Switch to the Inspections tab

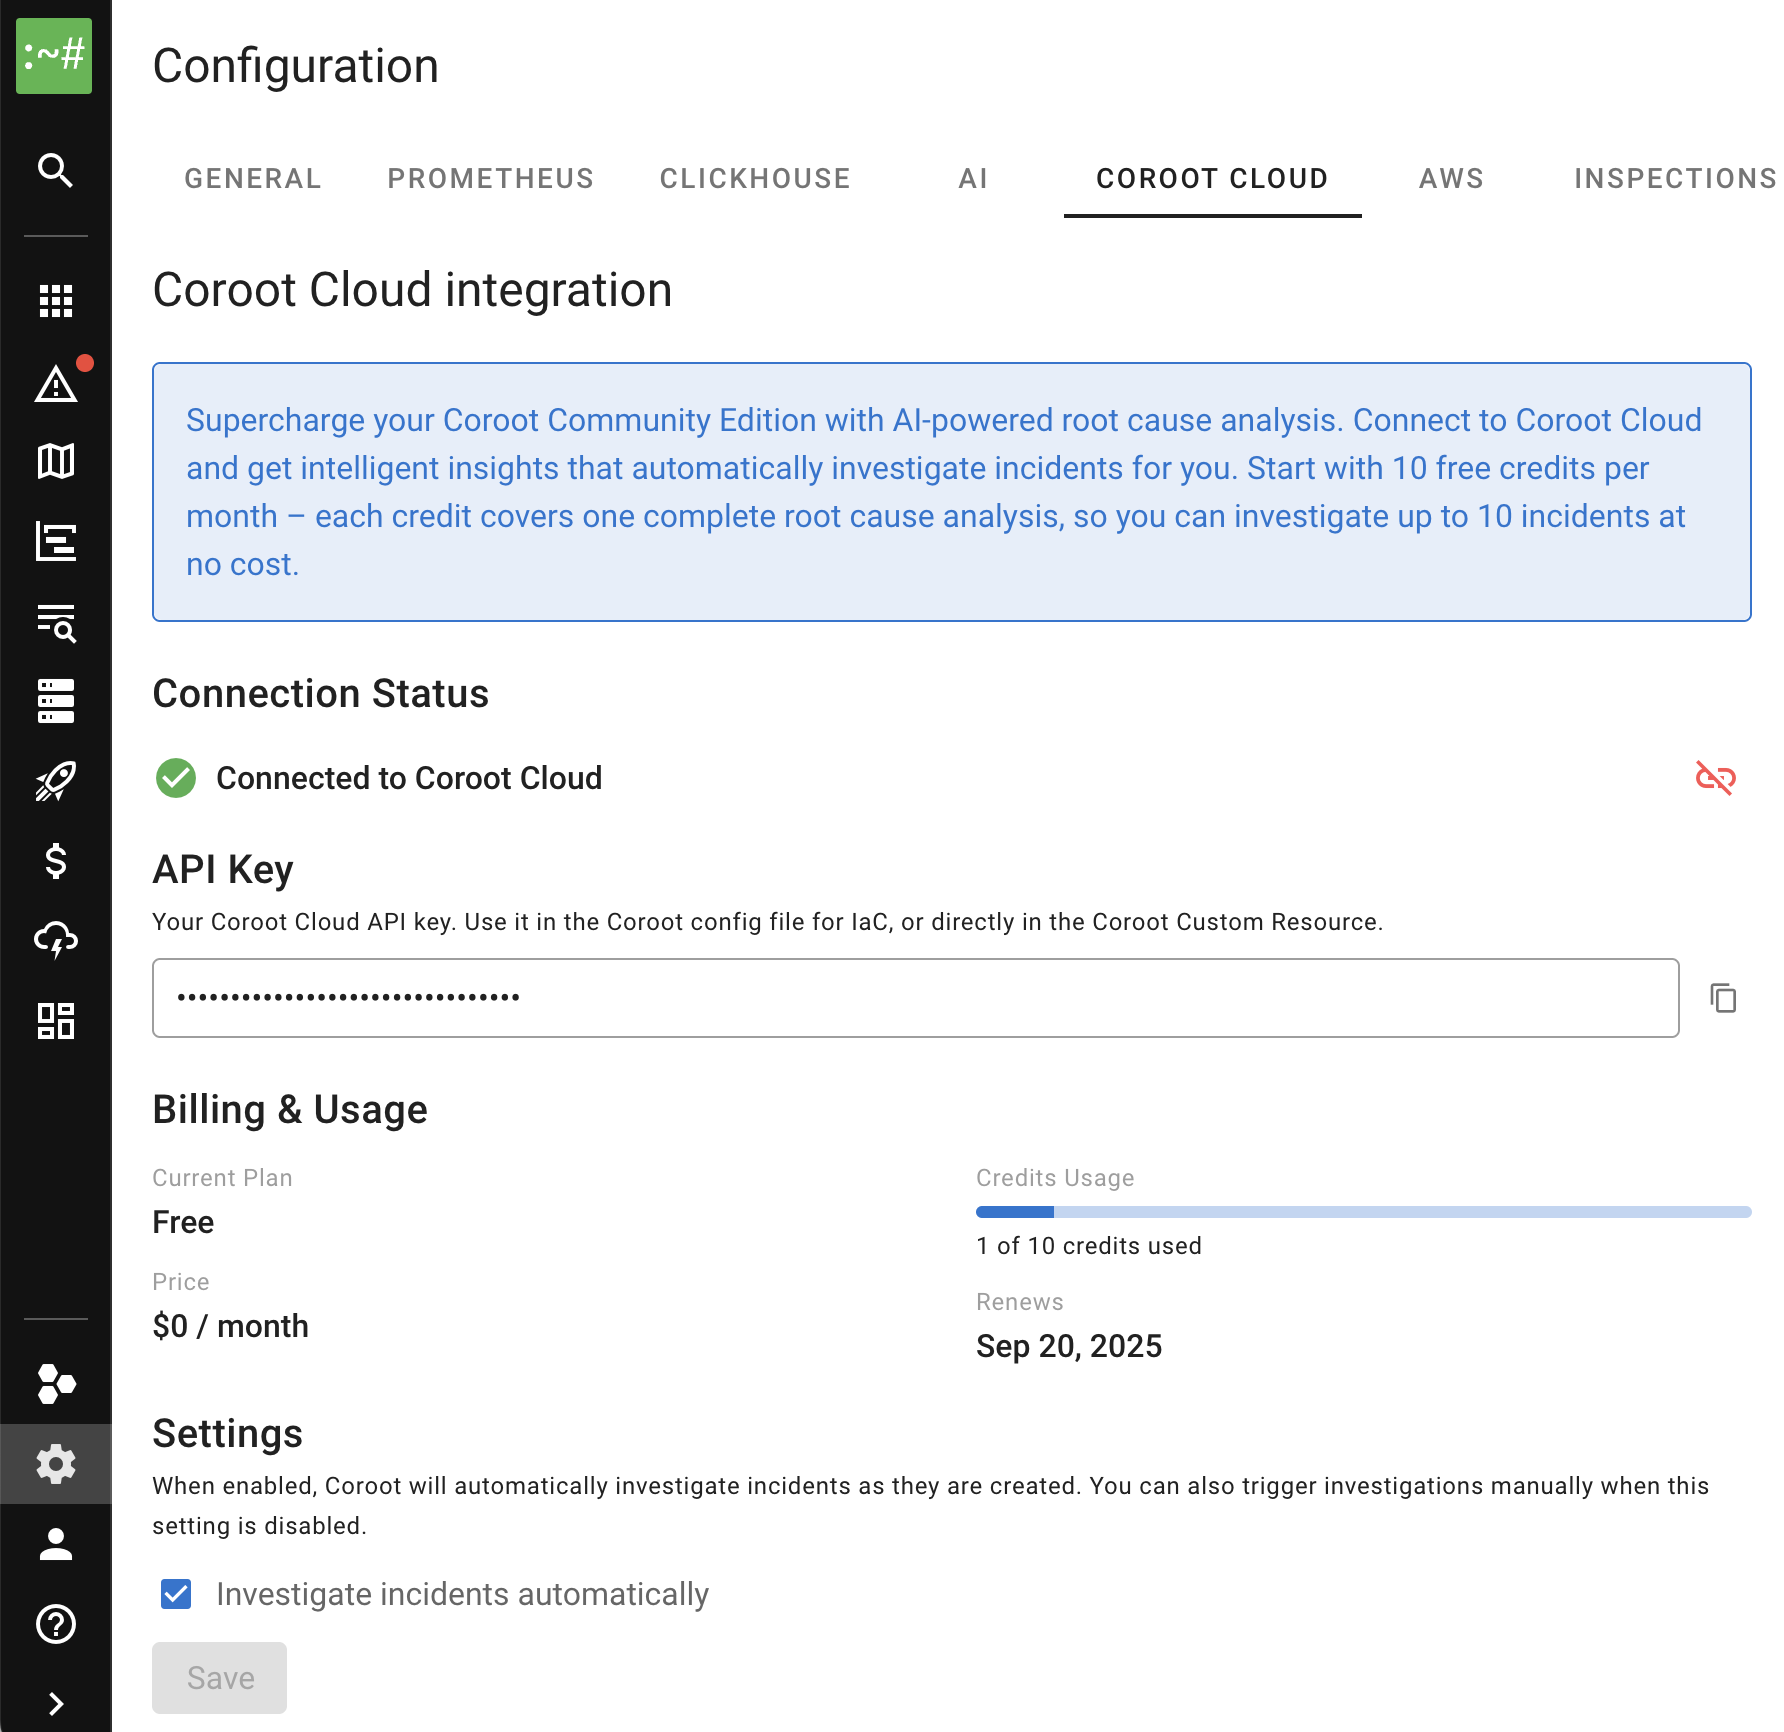click(x=1674, y=179)
